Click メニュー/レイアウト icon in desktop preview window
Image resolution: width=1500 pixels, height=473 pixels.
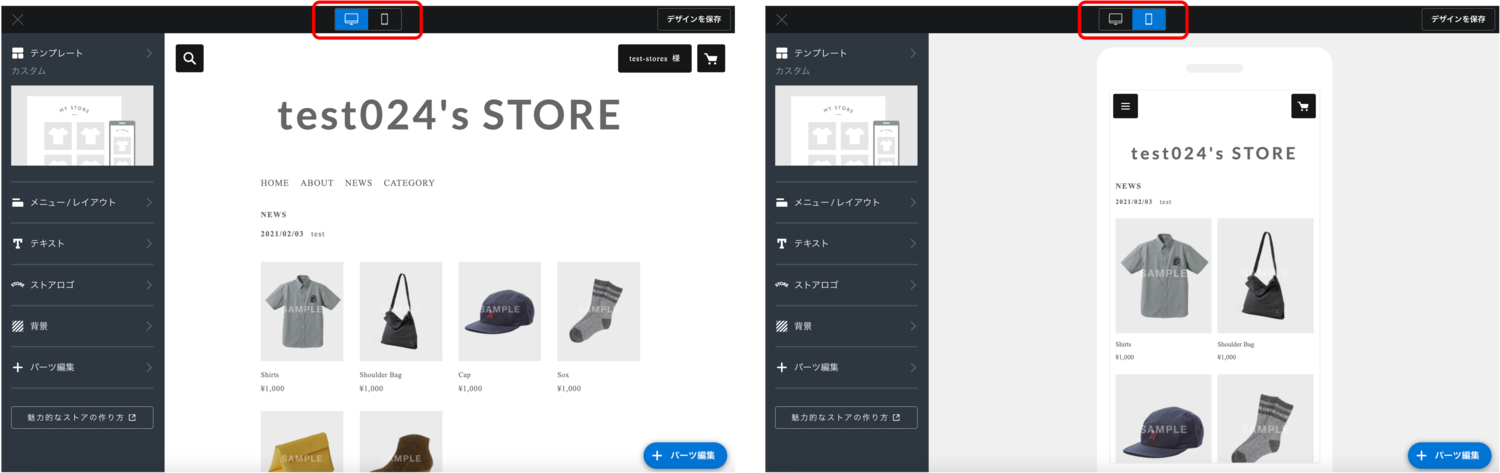pos(18,202)
